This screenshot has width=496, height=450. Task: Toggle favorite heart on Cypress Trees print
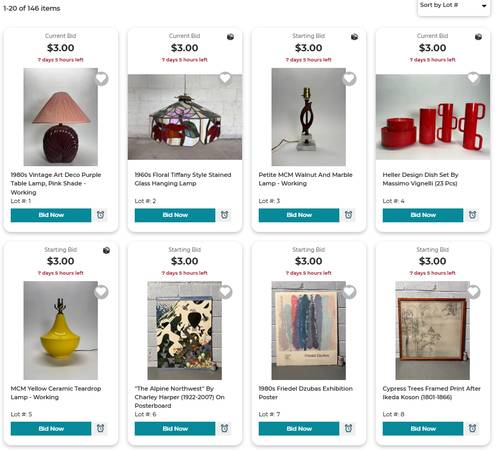(x=473, y=292)
